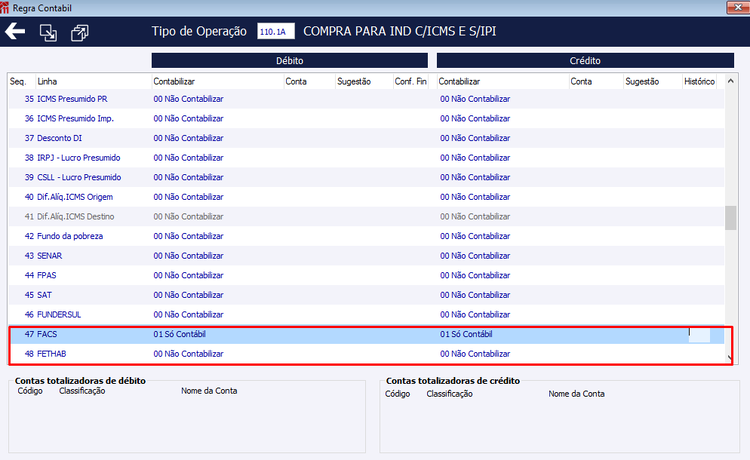Click the import arrow-into-box toolbar icon
The image size is (750, 460).
coord(48,33)
